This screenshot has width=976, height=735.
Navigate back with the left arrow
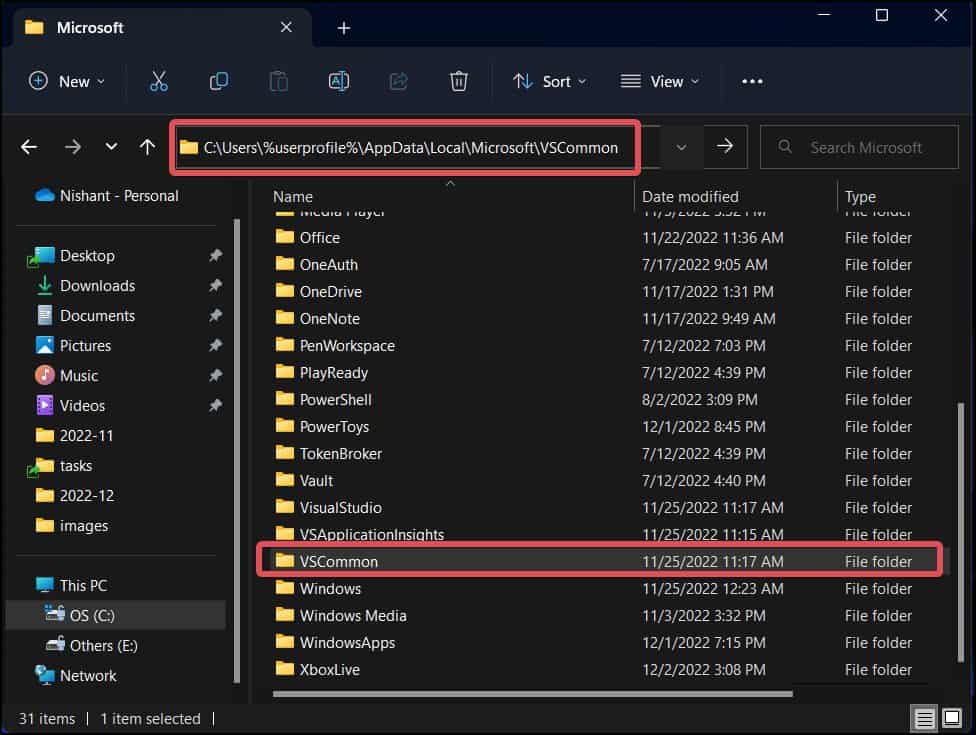[x=29, y=147]
